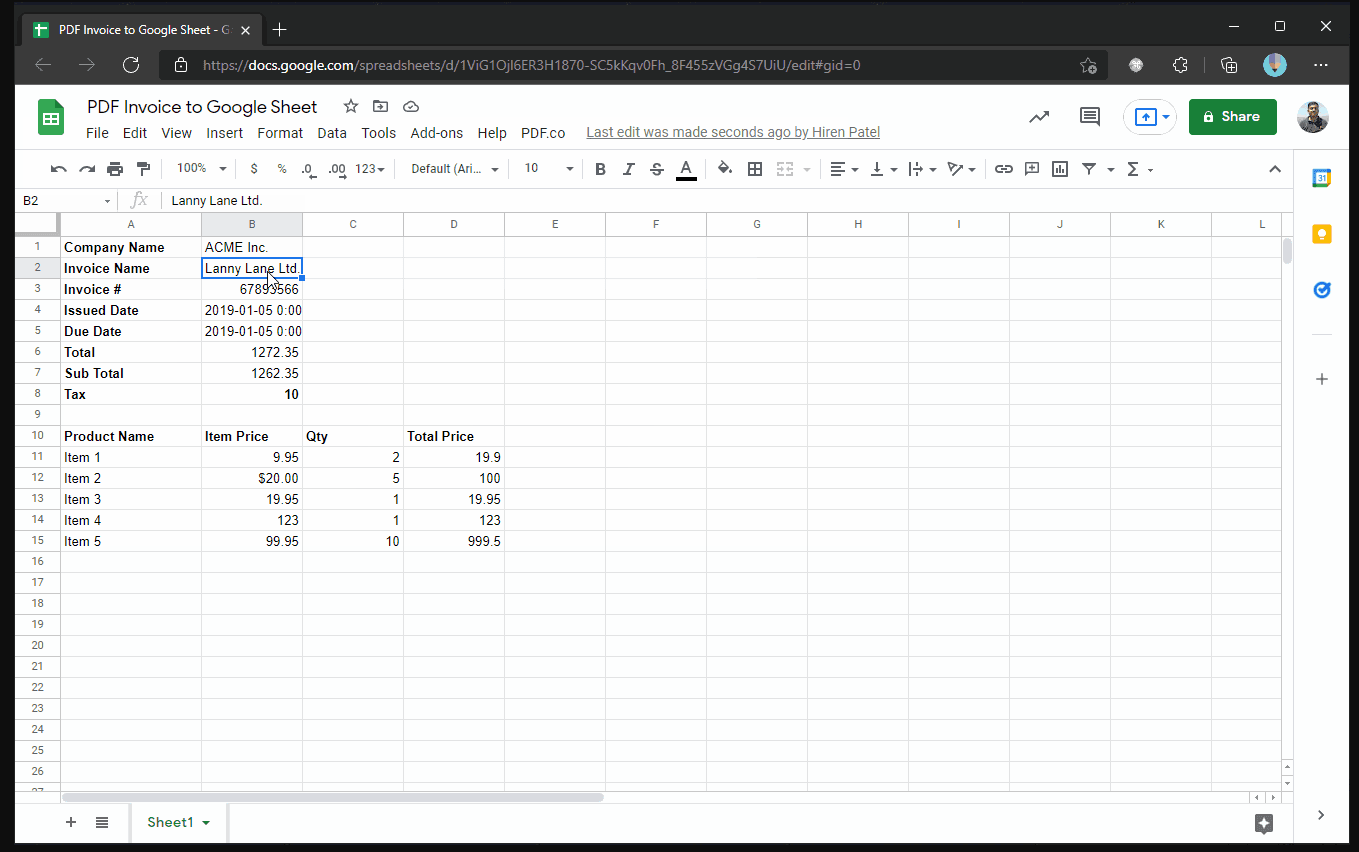The image size is (1359, 852).
Task: Insert a chart using toolbar icon
Action: (1060, 169)
